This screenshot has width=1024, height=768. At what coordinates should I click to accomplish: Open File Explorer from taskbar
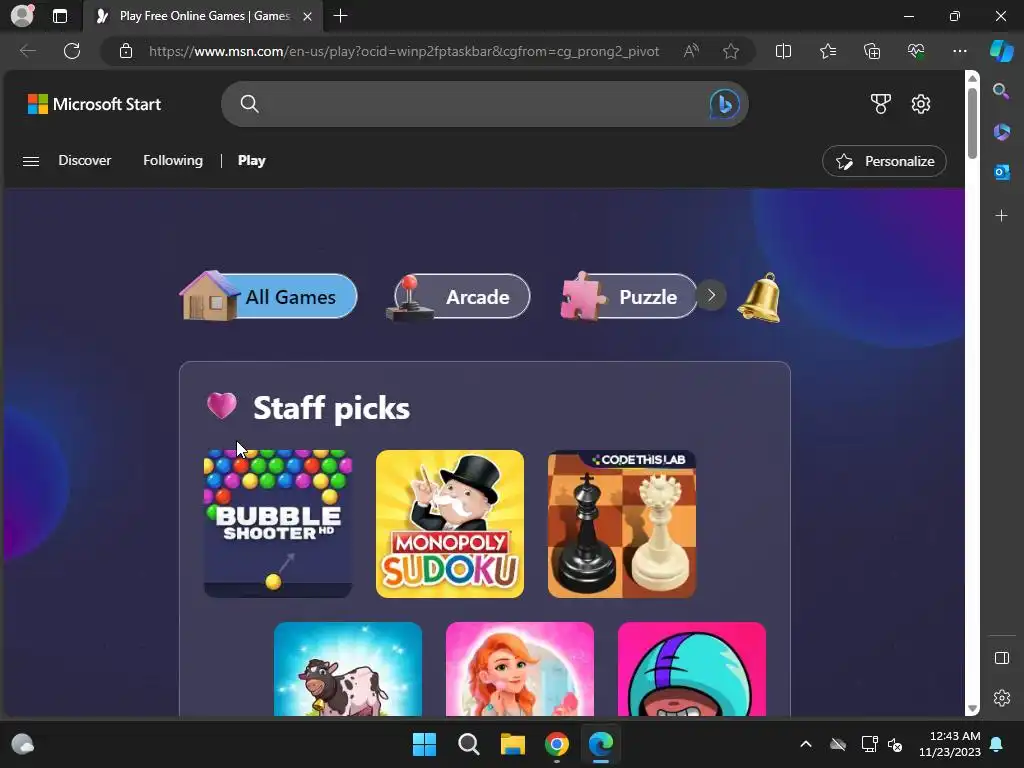point(513,744)
